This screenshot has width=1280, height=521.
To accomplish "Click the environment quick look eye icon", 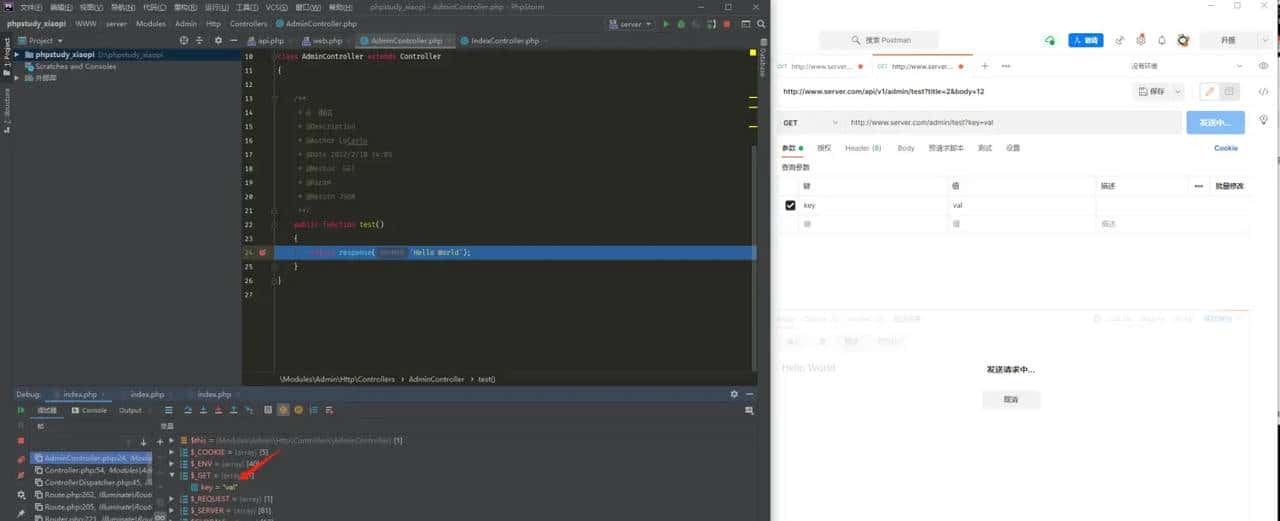I will click(1262, 66).
